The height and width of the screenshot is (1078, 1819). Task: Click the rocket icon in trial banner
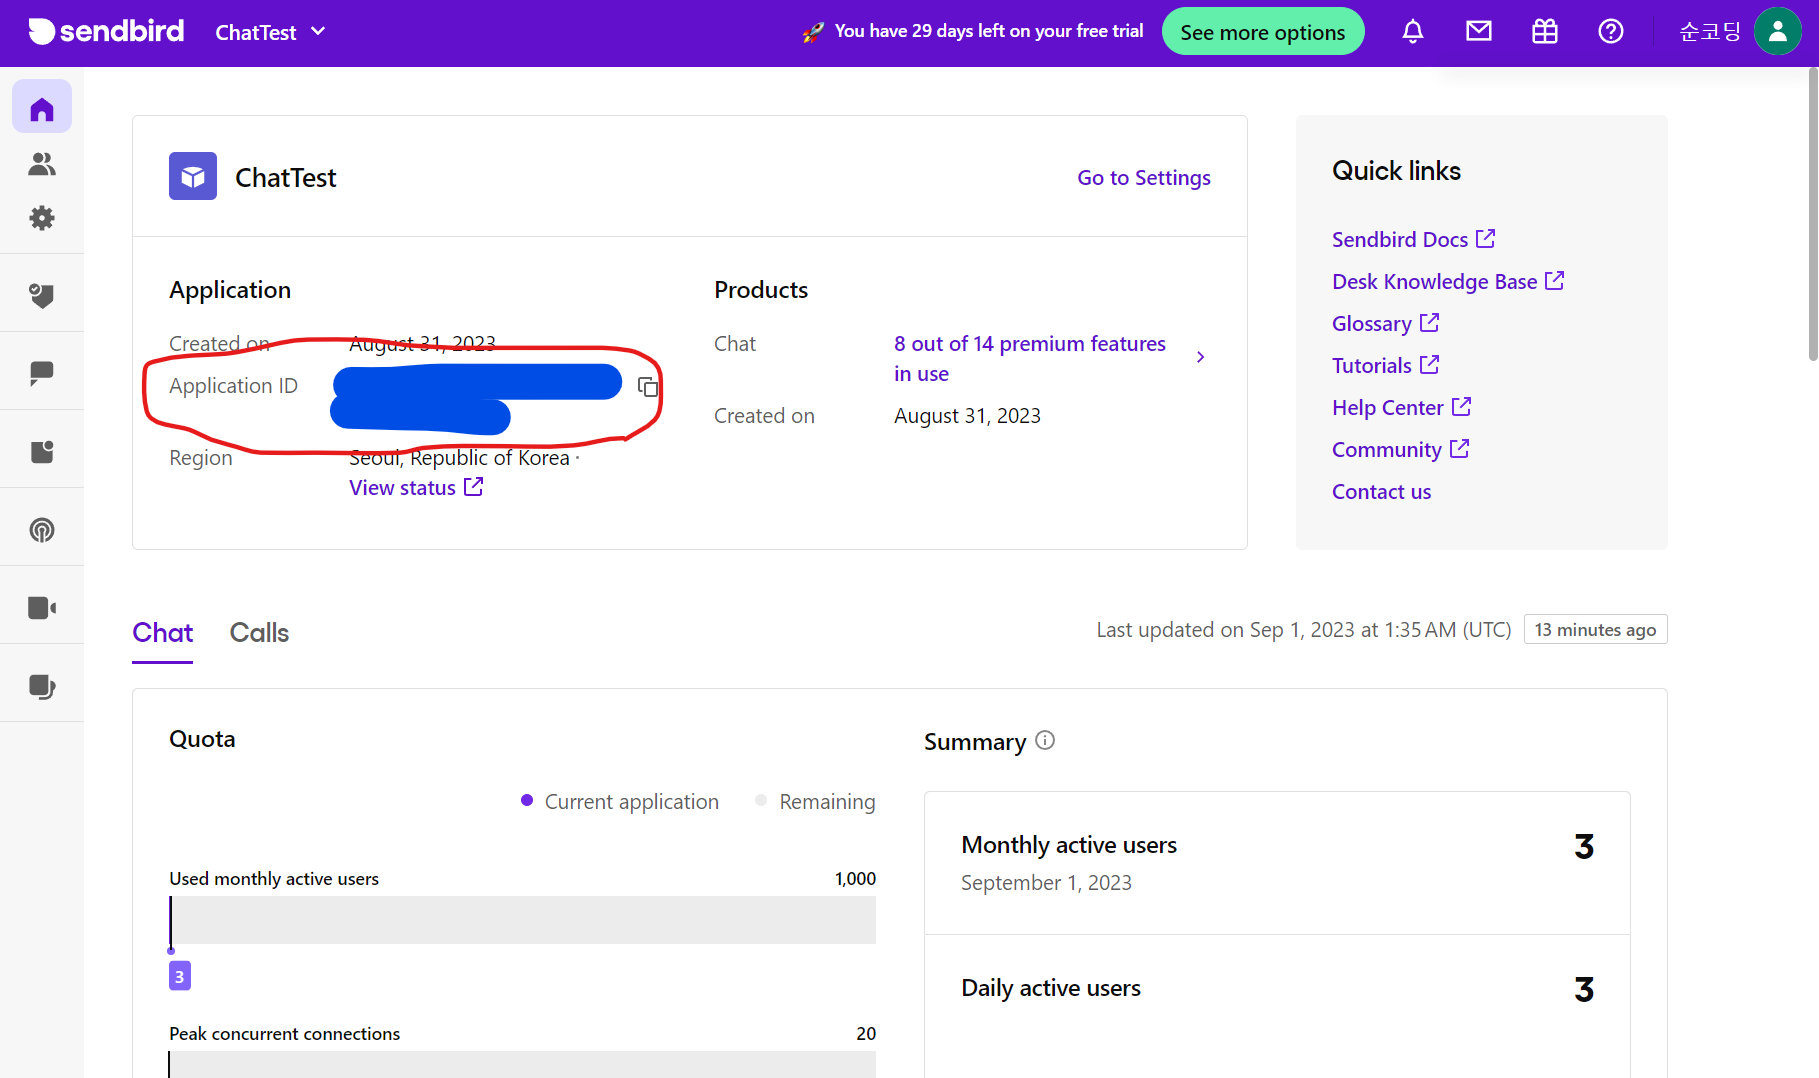(813, 32)
